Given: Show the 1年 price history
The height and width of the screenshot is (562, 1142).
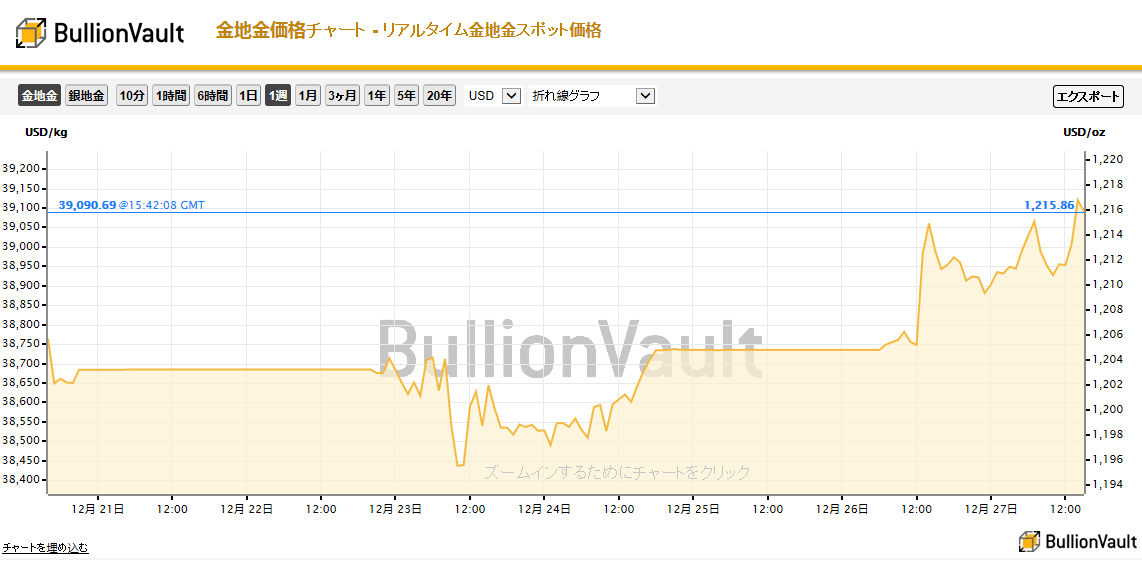Looking at the screenshot, I should click(x=377, y=95).
